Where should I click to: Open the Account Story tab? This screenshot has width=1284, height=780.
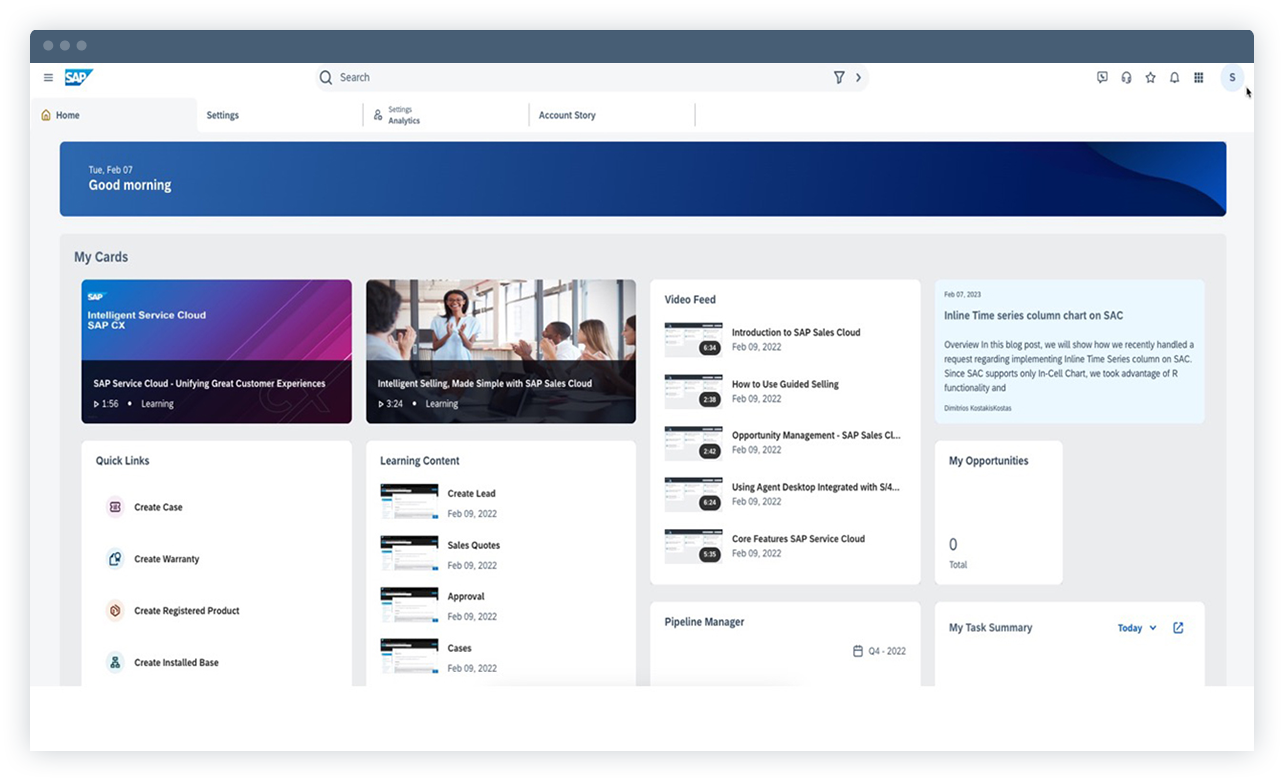point(567,115)
